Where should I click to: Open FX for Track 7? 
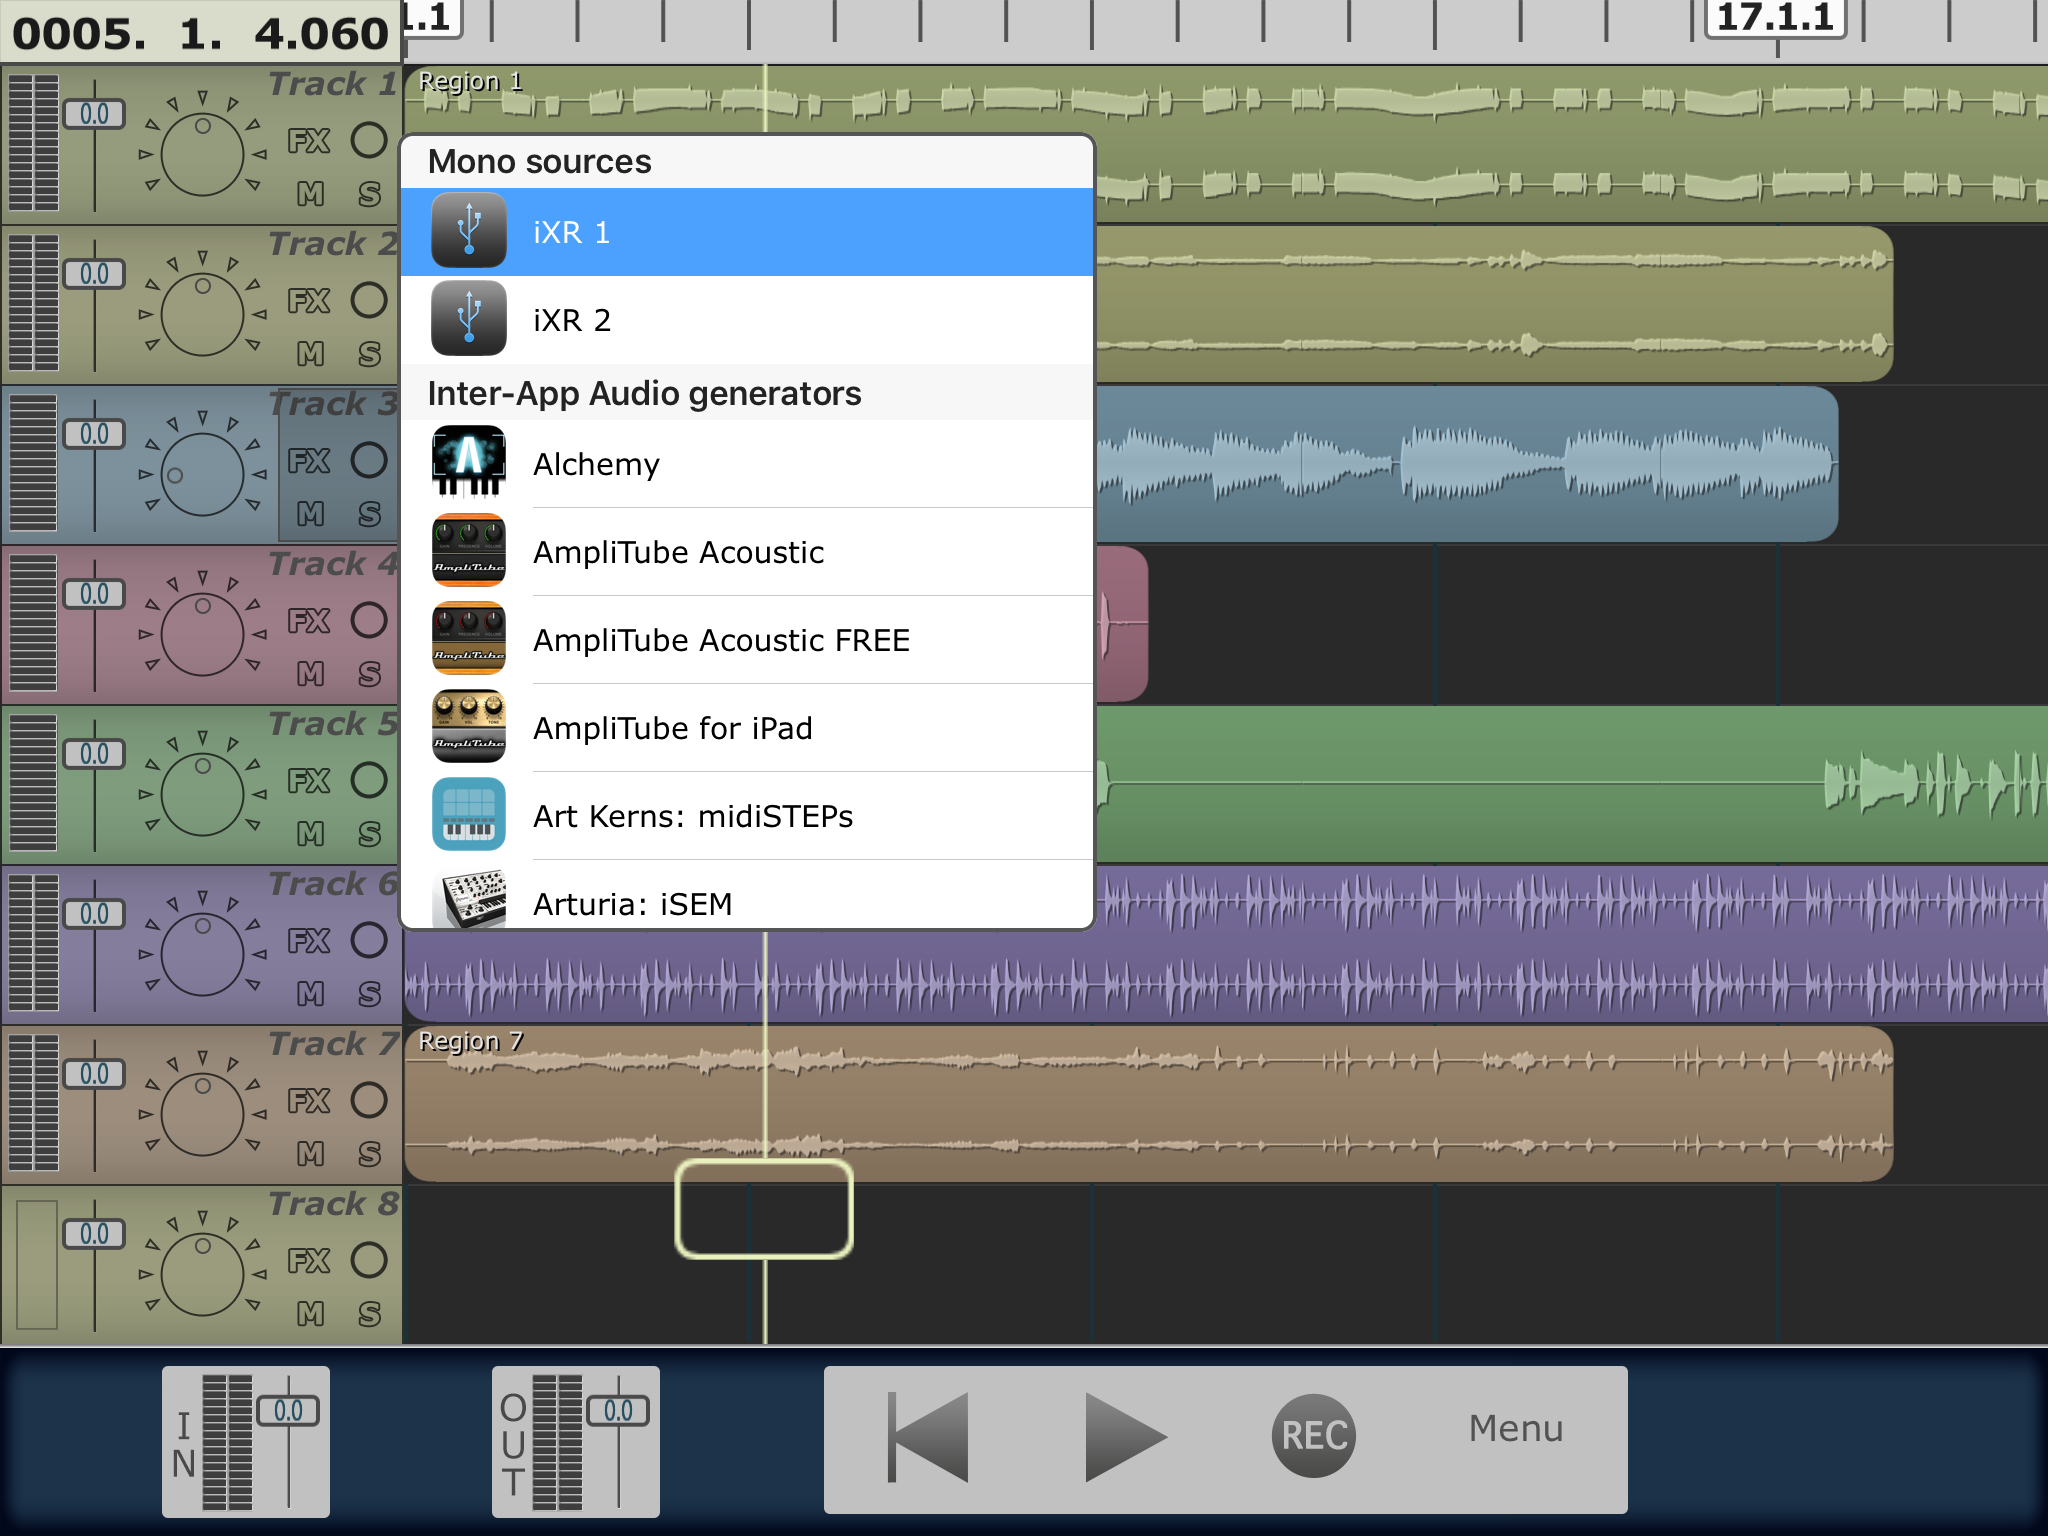point(309,1101)
